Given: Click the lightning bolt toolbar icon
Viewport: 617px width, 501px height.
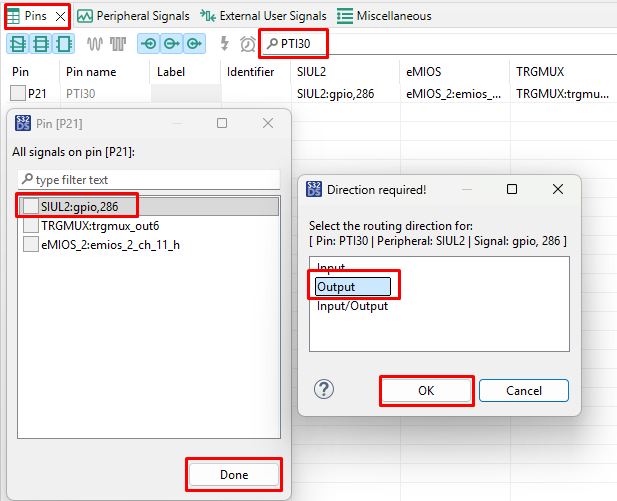Looking at the screenshot, I should pyautogui.click(x=225, y=44).
